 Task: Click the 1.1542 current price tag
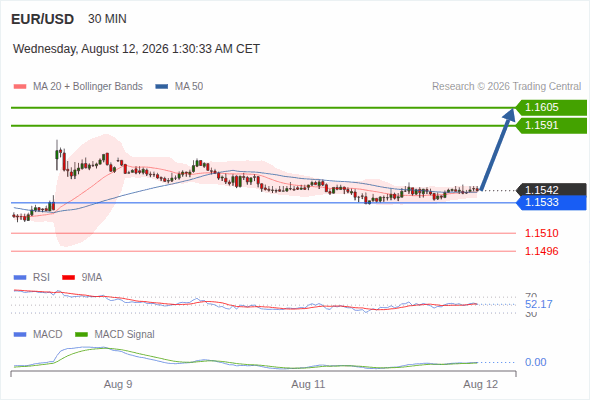pyautogui.click(x=551, y=190)
